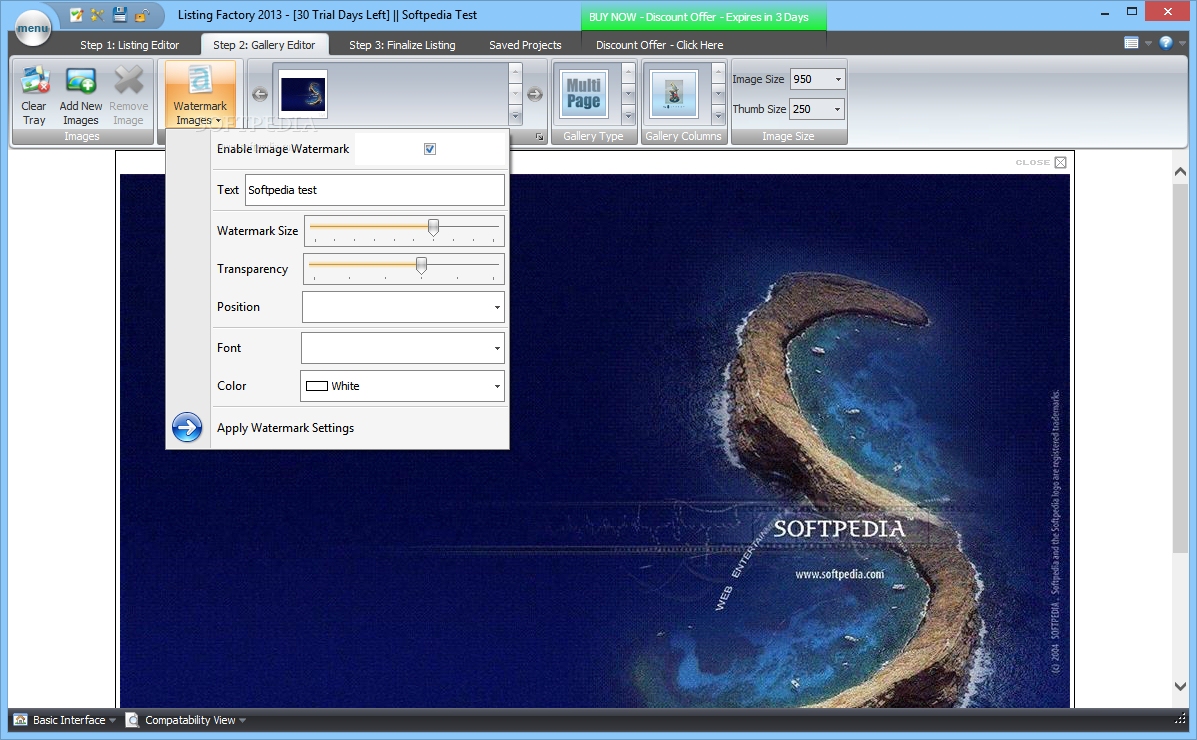This screenshot has height=740, width=1197.
Task: Click the Compatability View label
Action: click(190, 720)
